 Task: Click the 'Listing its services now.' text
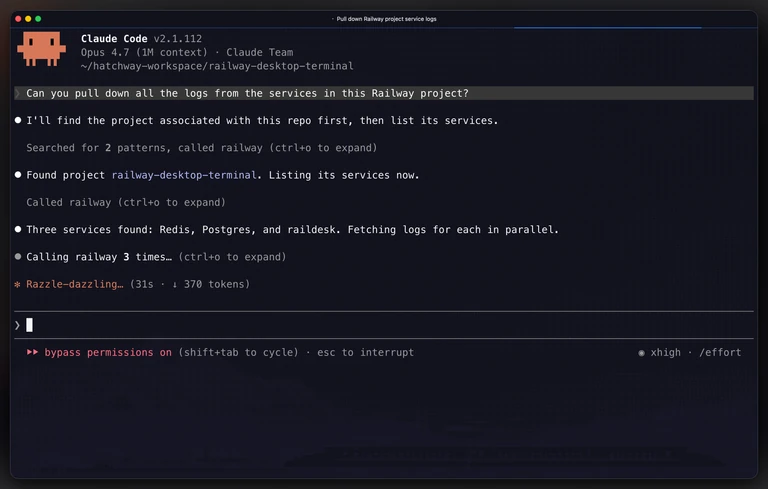[x=344, y=175]
